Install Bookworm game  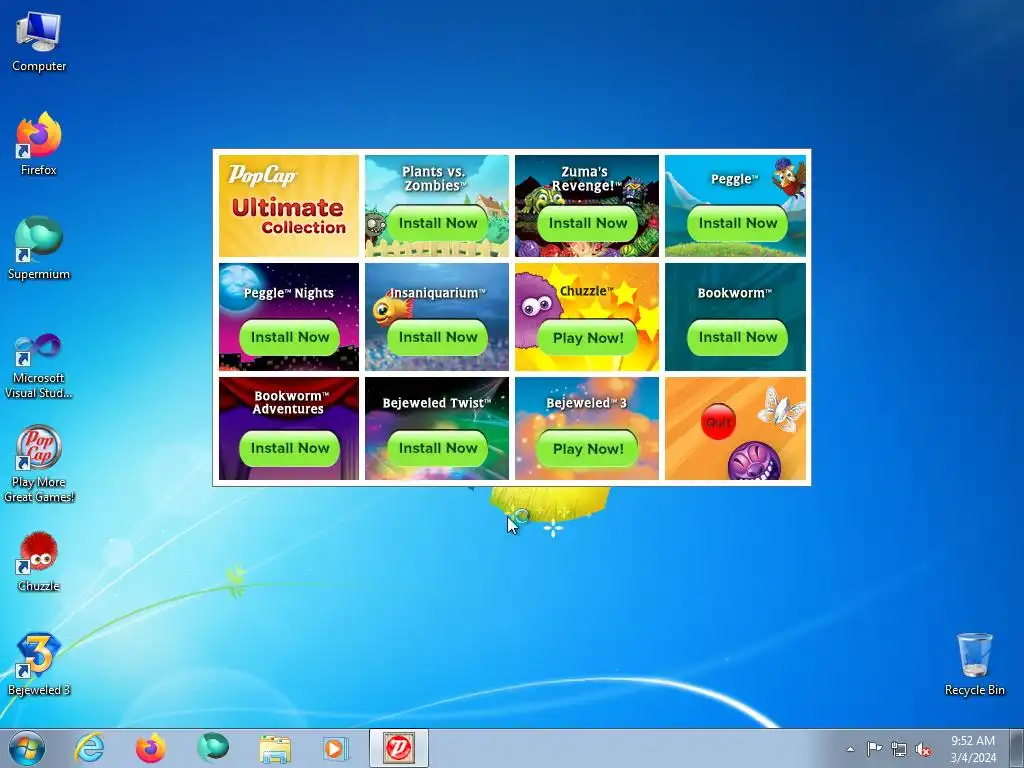click(737, 338)
